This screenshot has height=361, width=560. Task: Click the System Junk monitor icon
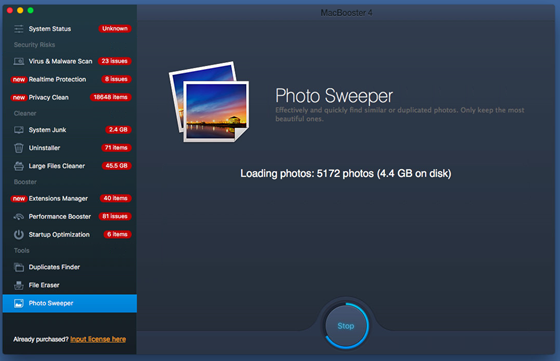(19, 130)
